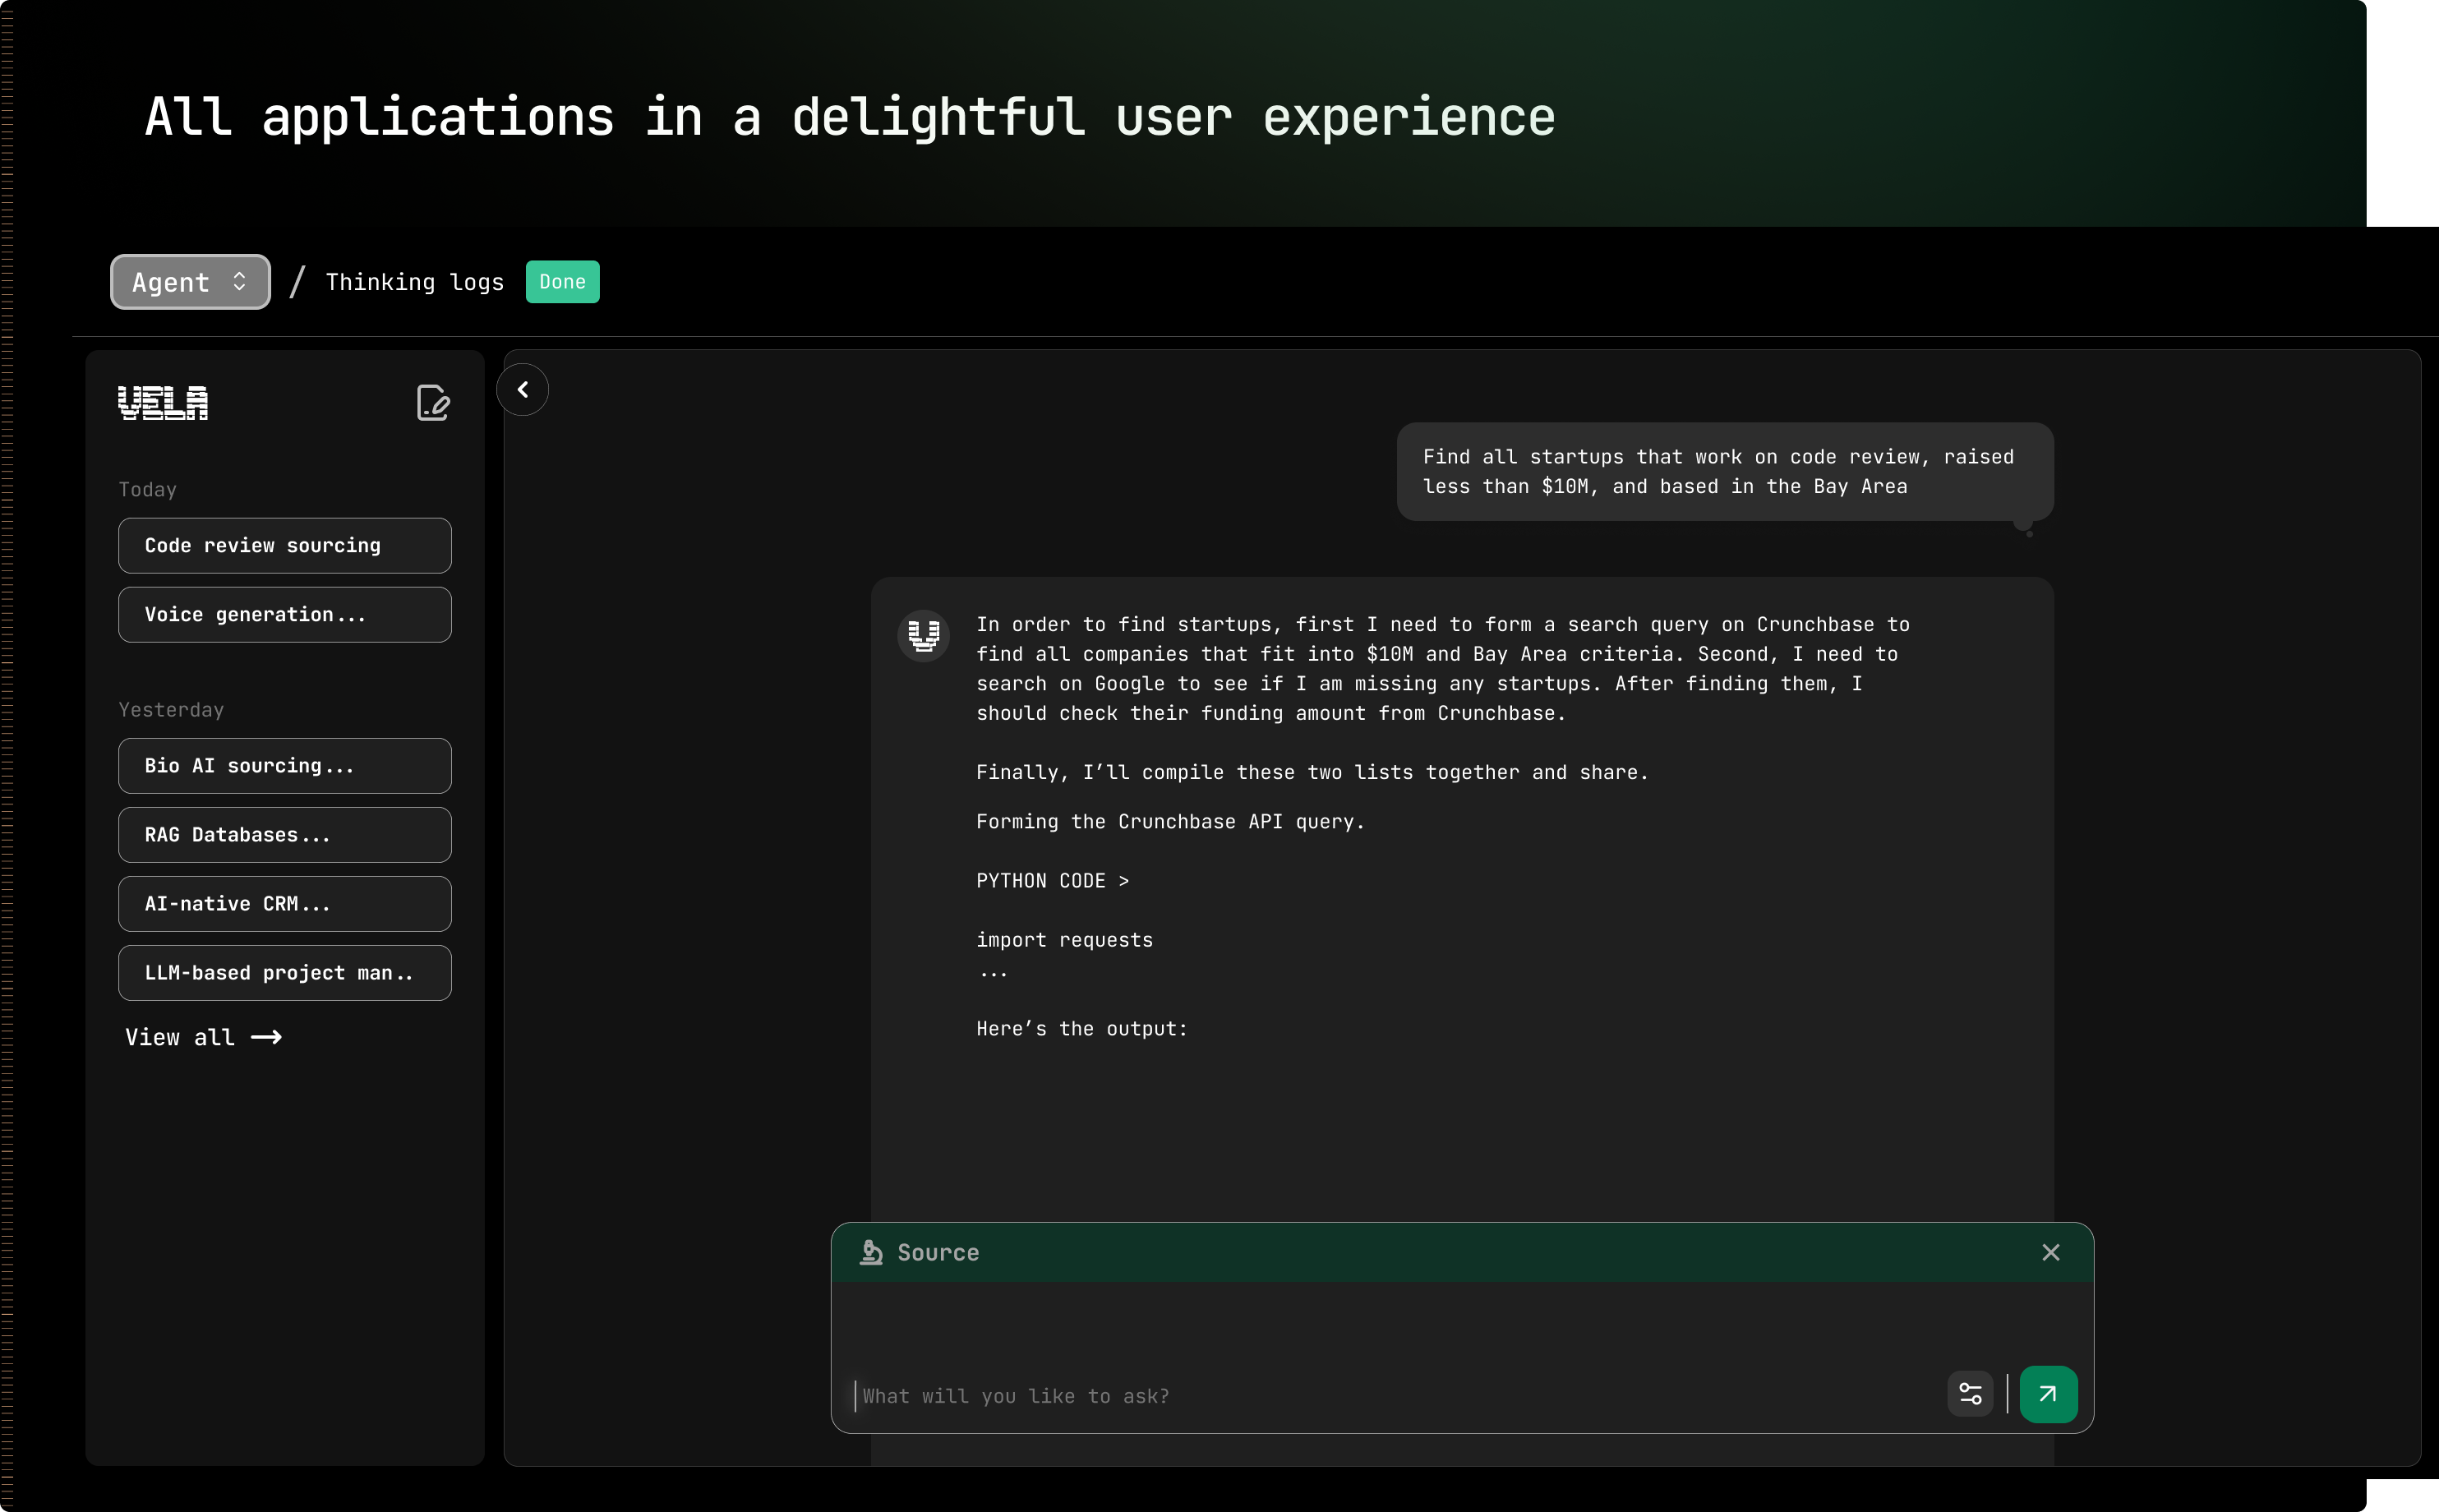Close the Source panel
Screen dimensions: 2439x1512
click(2050, 1252)
